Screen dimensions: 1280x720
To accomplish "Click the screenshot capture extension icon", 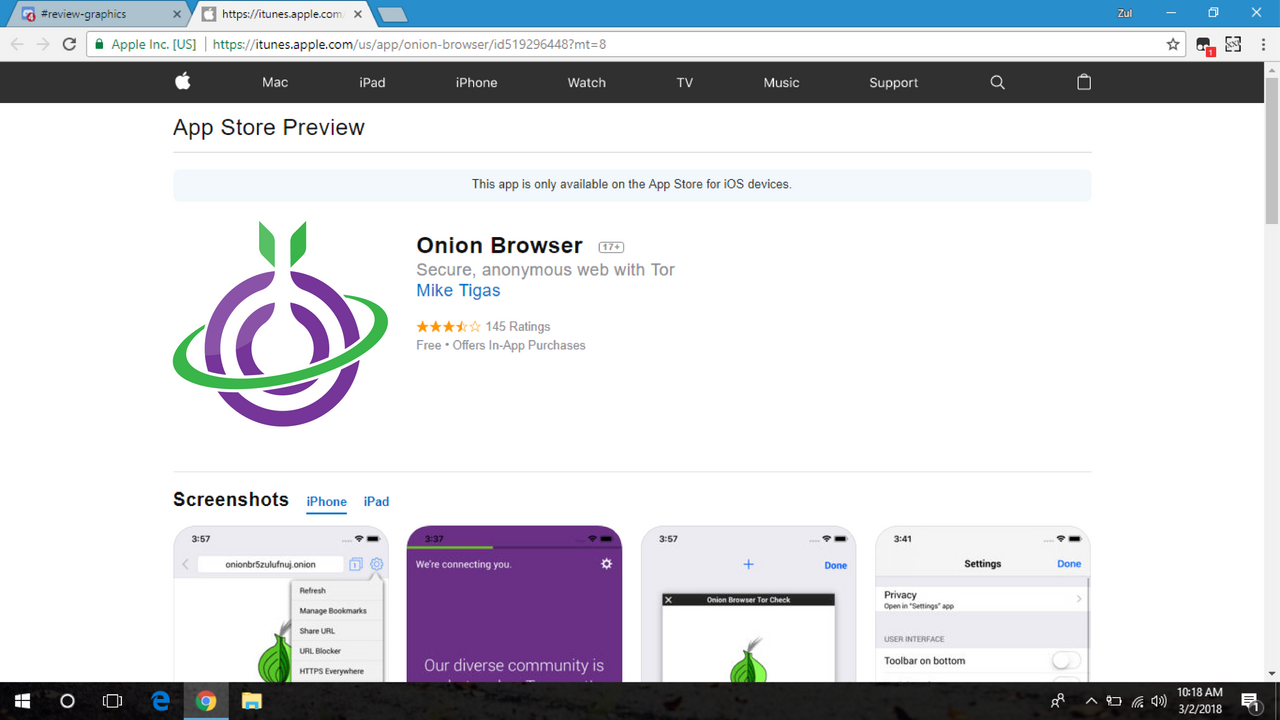I will [1233, 44].
